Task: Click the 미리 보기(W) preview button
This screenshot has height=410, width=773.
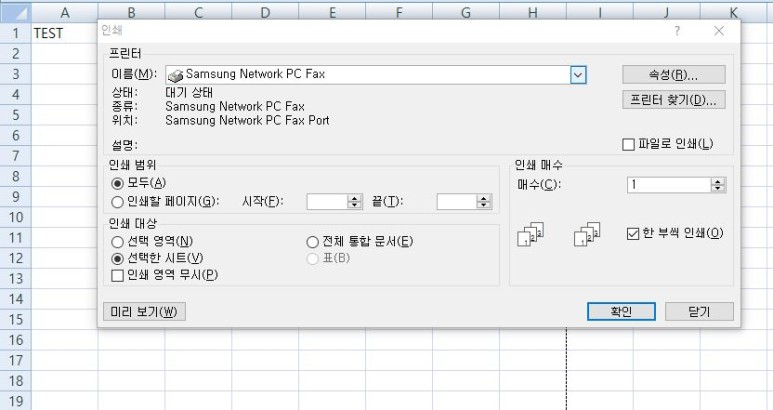Action: tap(144, 311)
